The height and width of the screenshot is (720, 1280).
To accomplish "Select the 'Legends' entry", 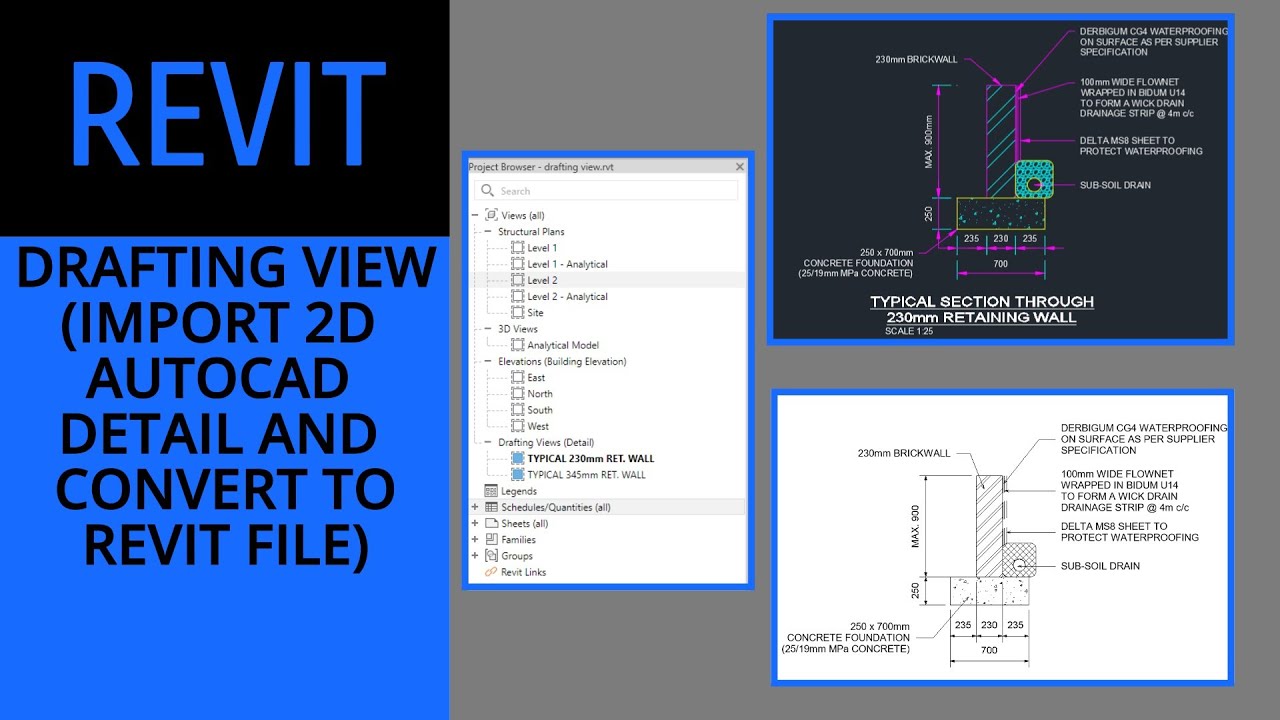I will click(519, 491).
